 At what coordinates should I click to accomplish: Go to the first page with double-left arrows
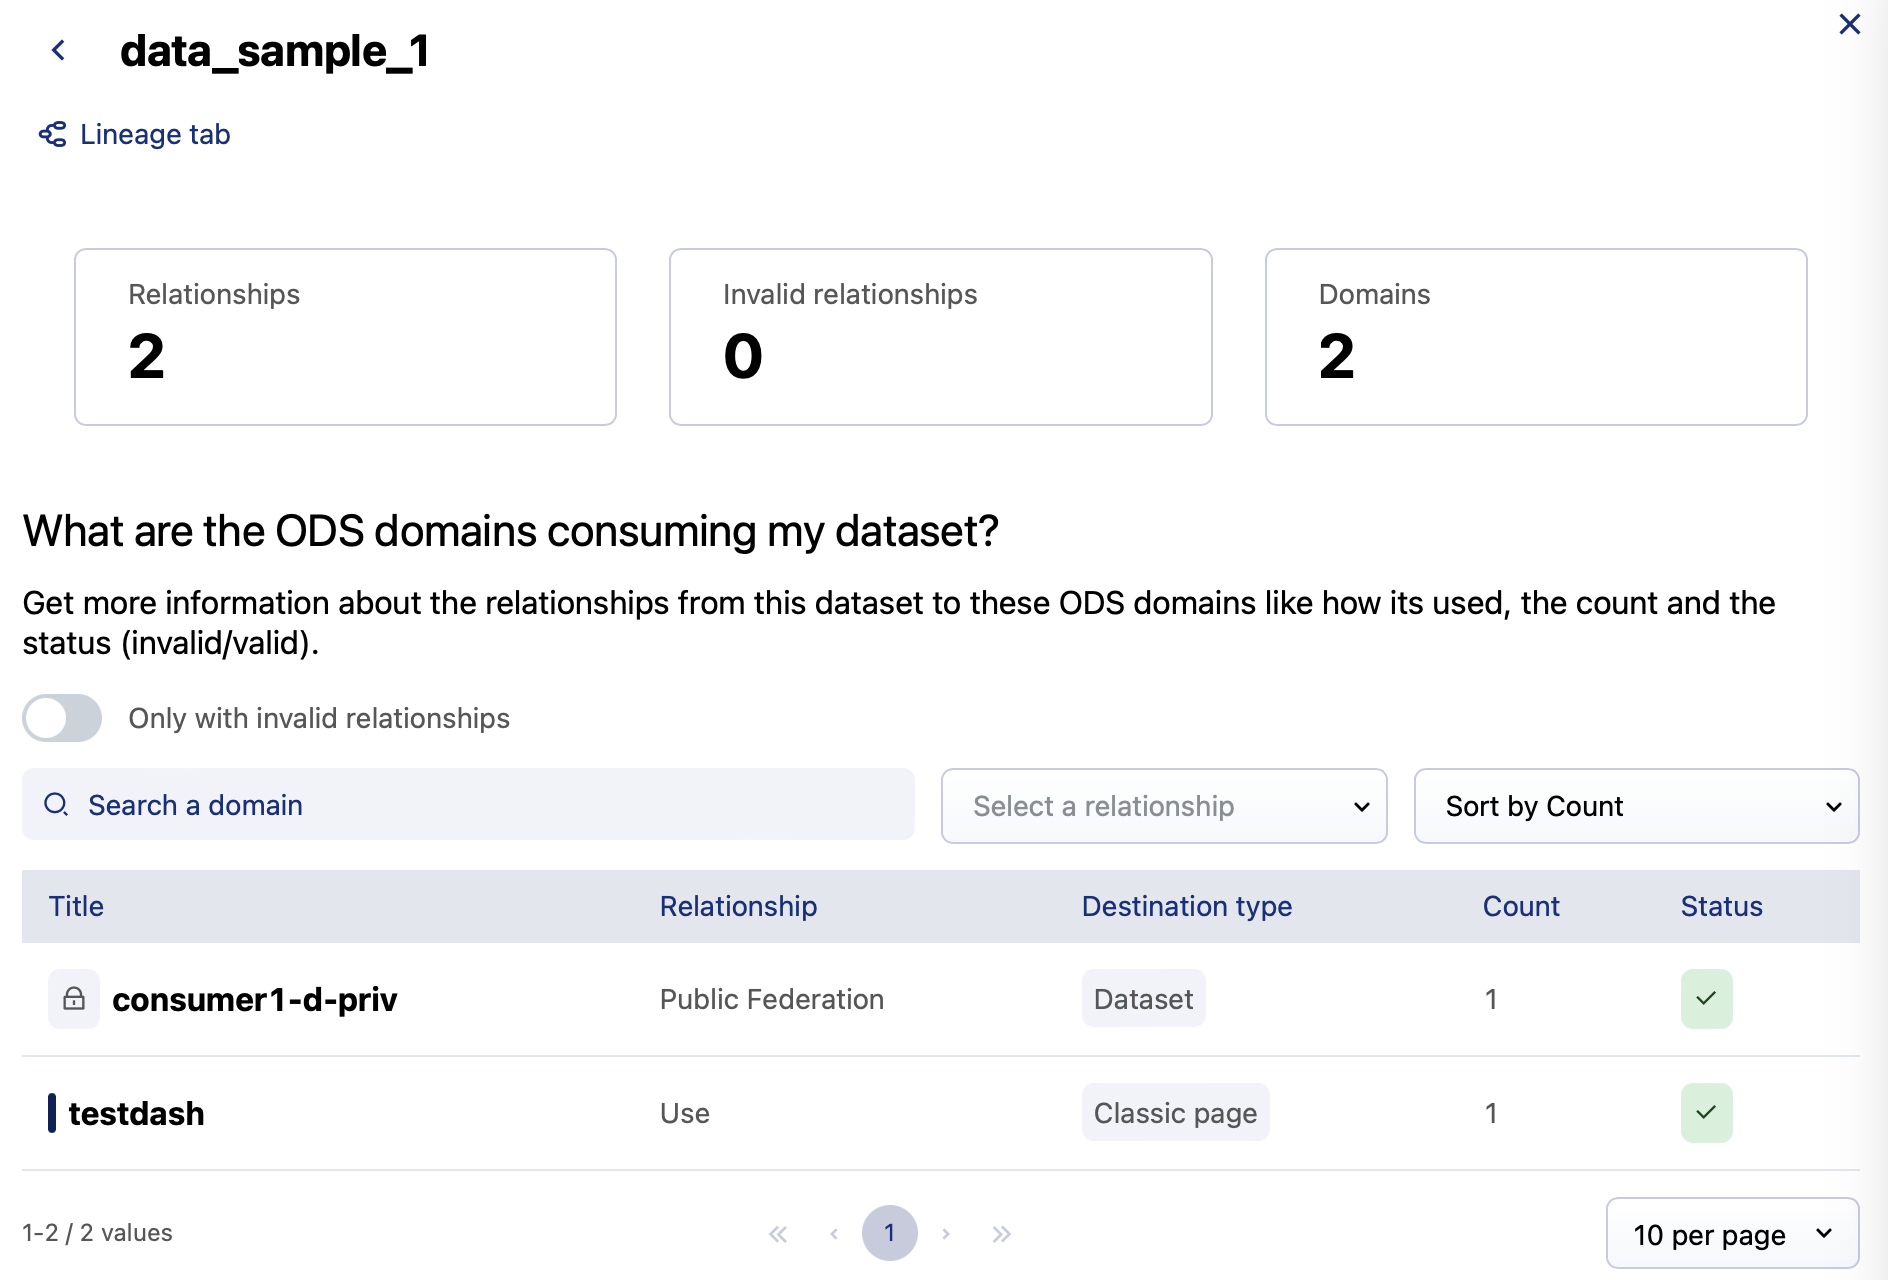[778, 1234]
